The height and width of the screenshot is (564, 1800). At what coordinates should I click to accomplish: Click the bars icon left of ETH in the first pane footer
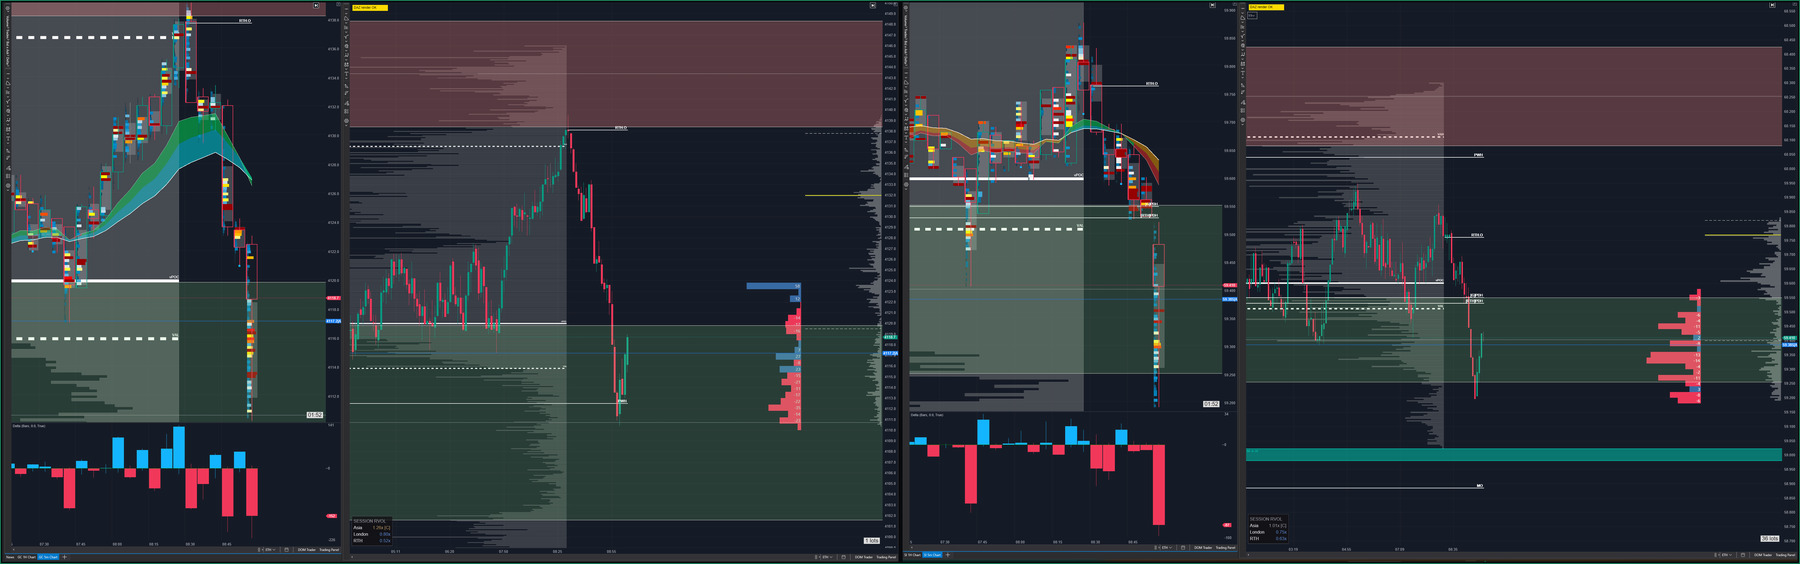[259, 549]
